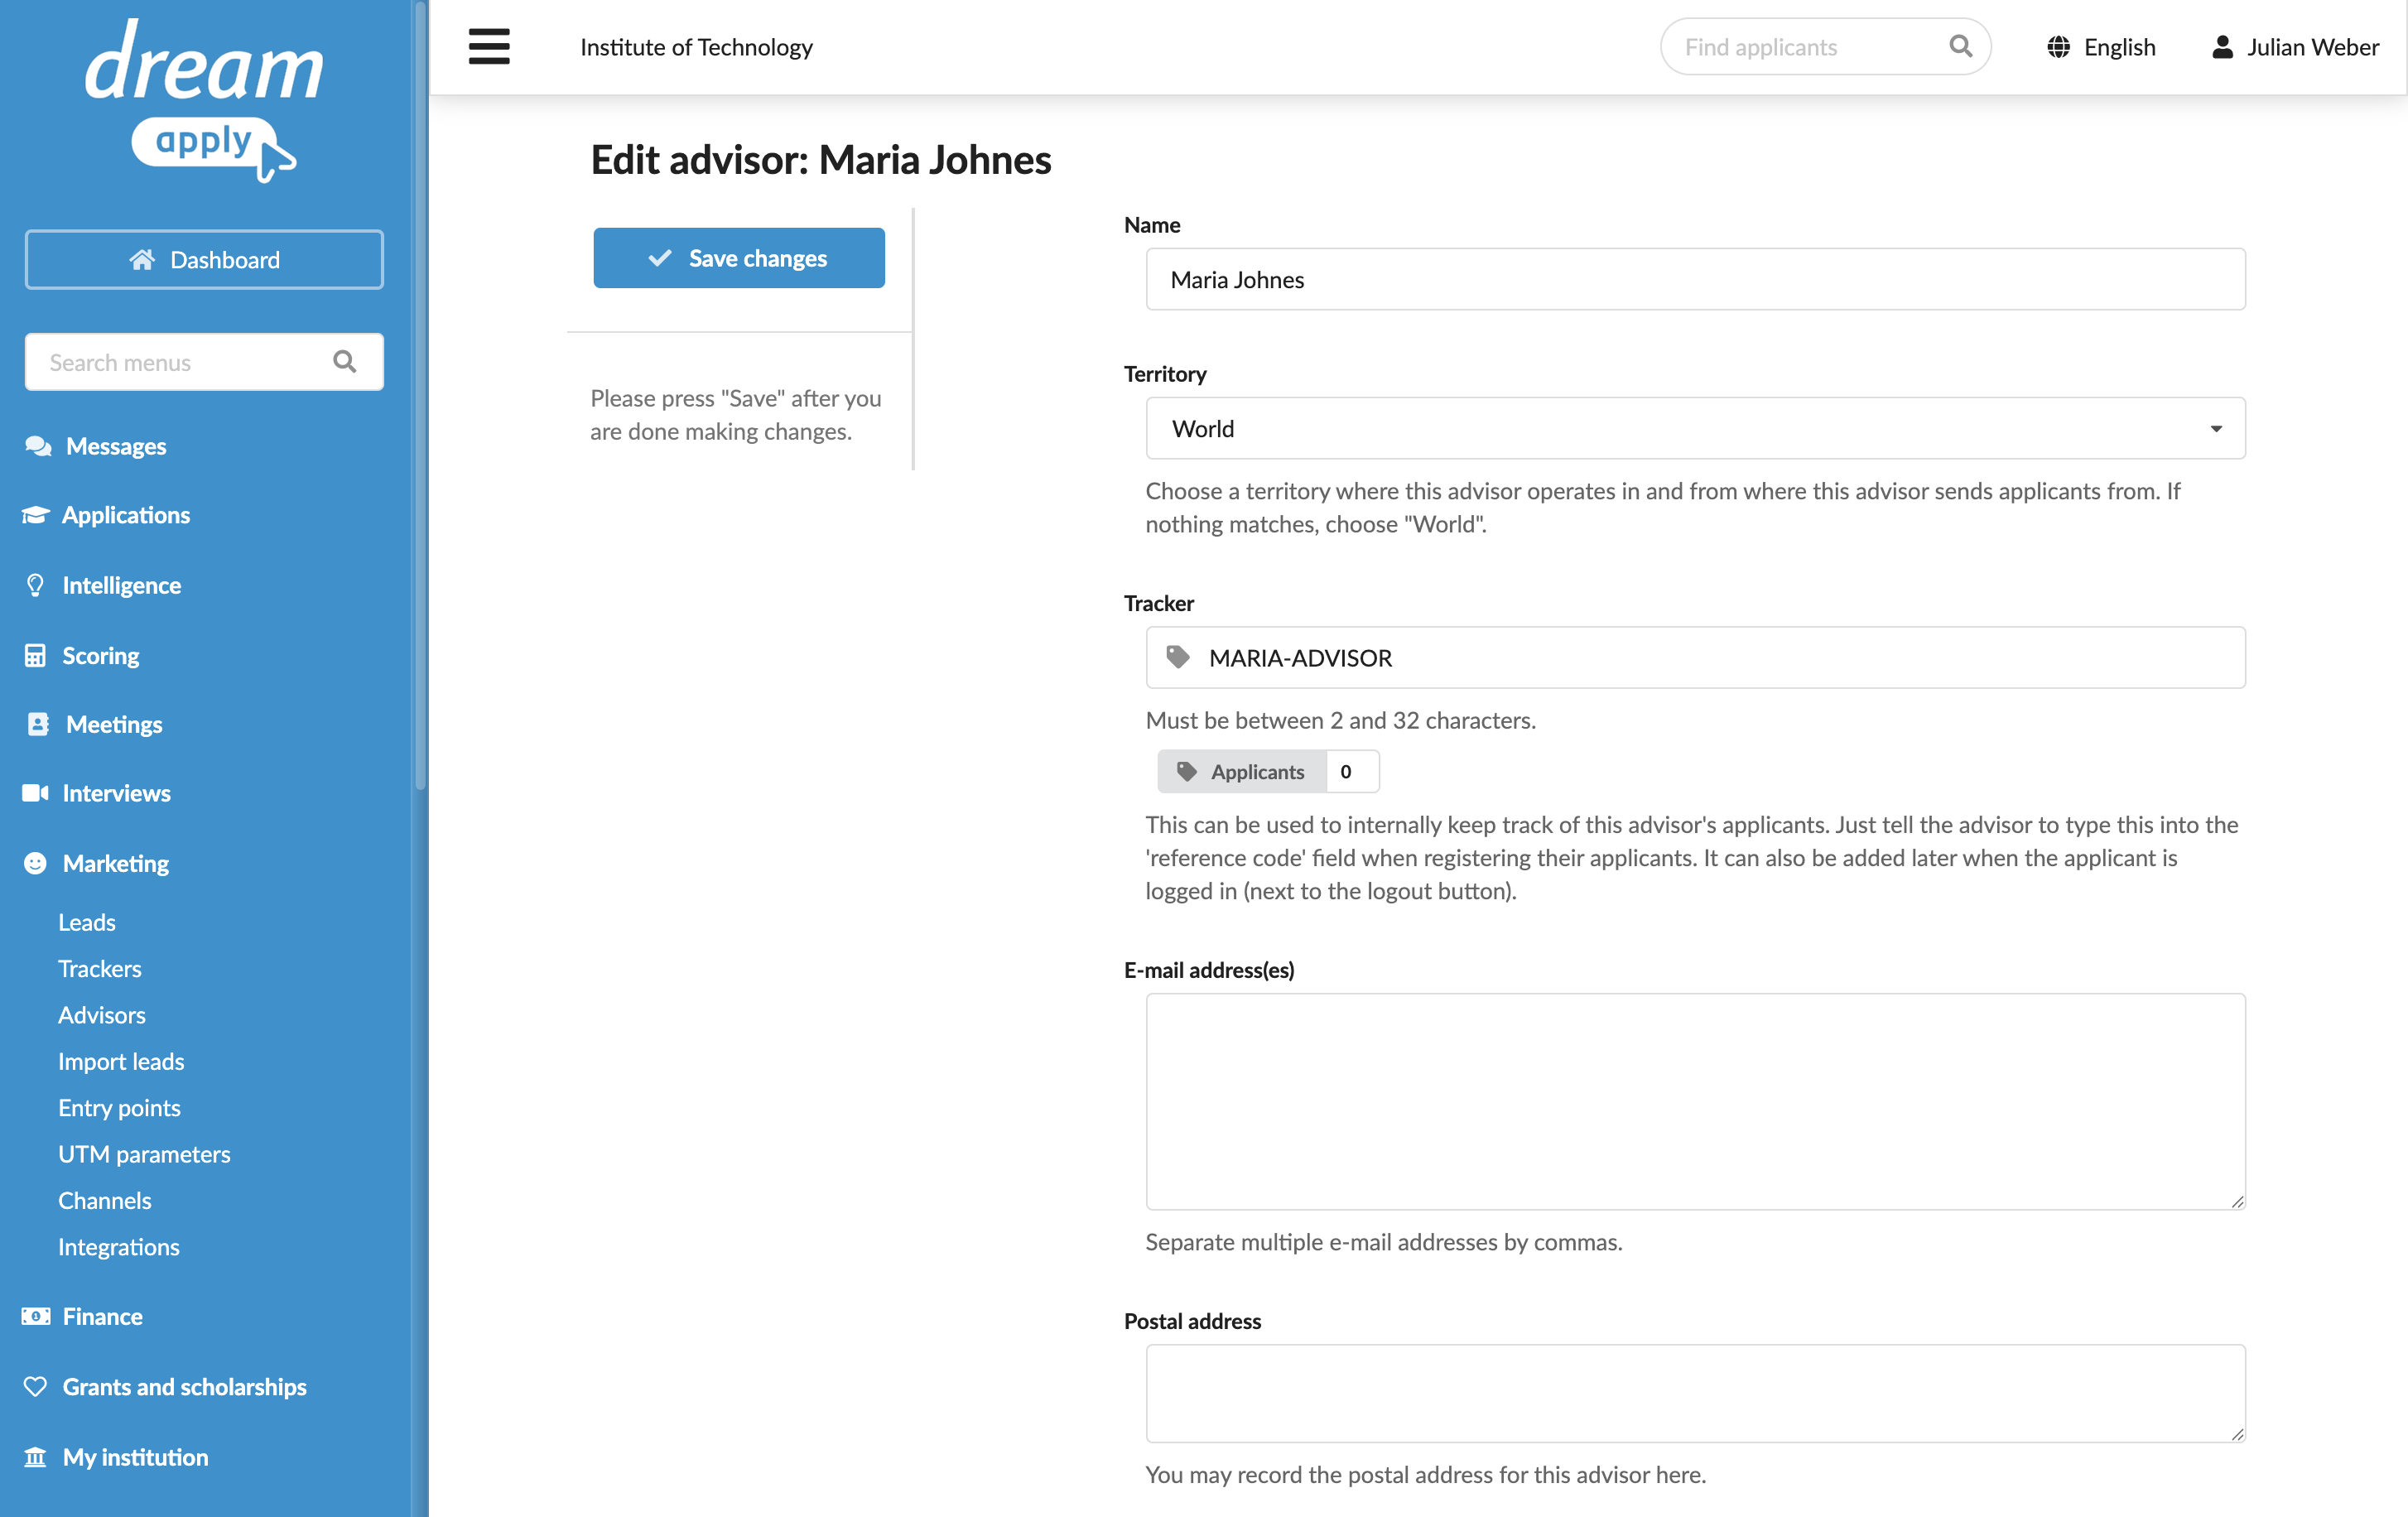
Task: Go to Entry points submenu
Action: pyautogui.click(x=119, y=1107)
